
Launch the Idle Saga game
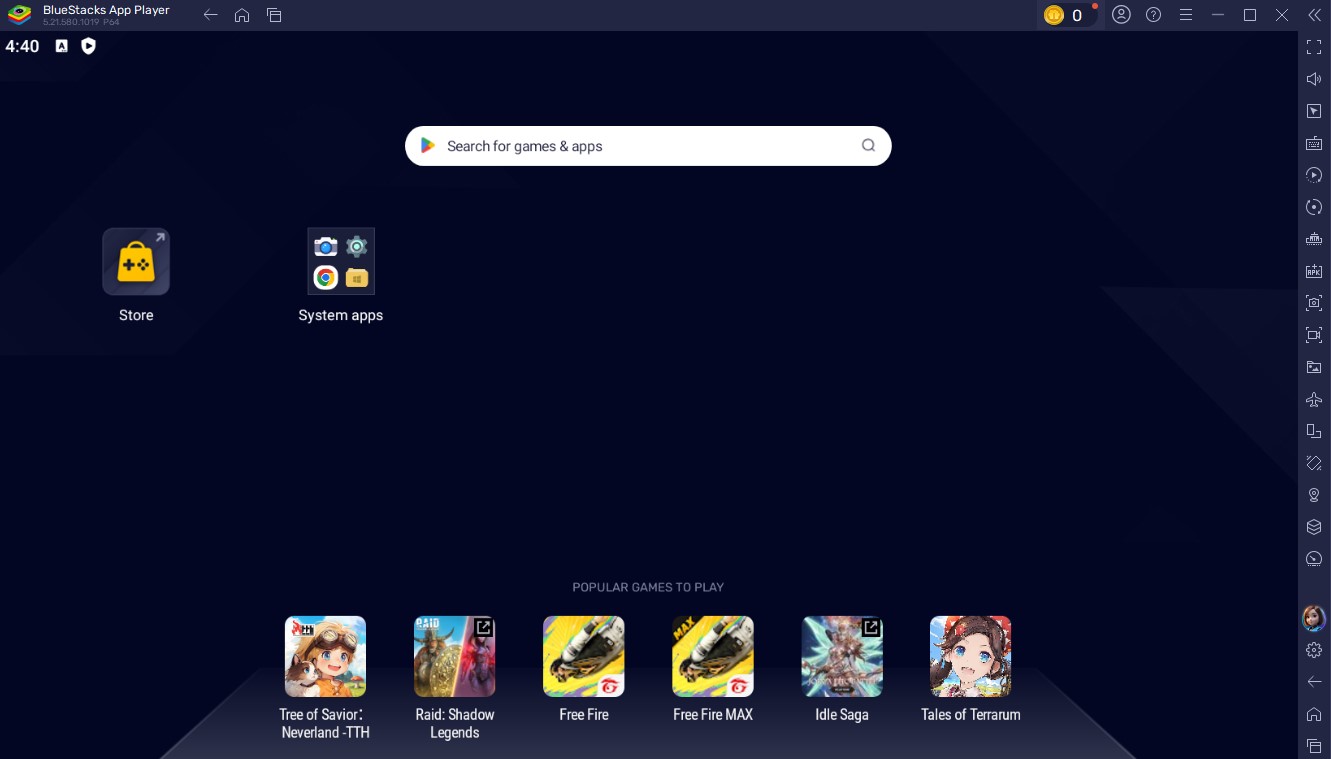[x=842, y=656]
